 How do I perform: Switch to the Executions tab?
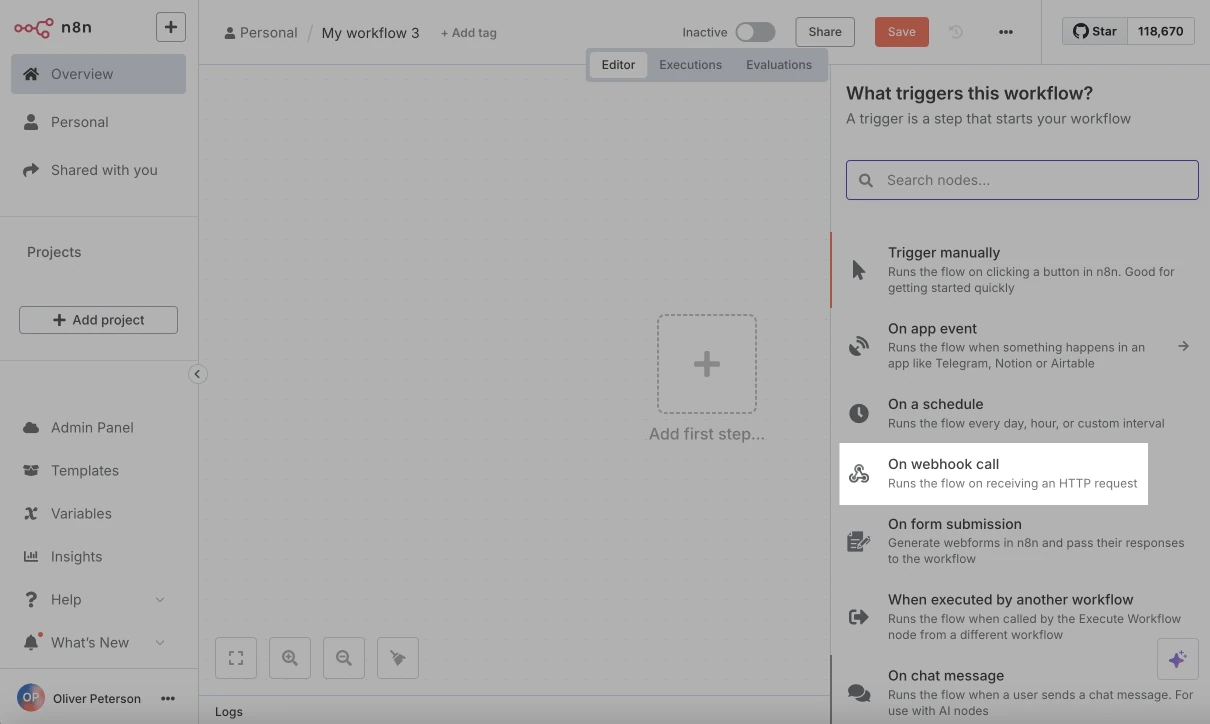(690, 65)
